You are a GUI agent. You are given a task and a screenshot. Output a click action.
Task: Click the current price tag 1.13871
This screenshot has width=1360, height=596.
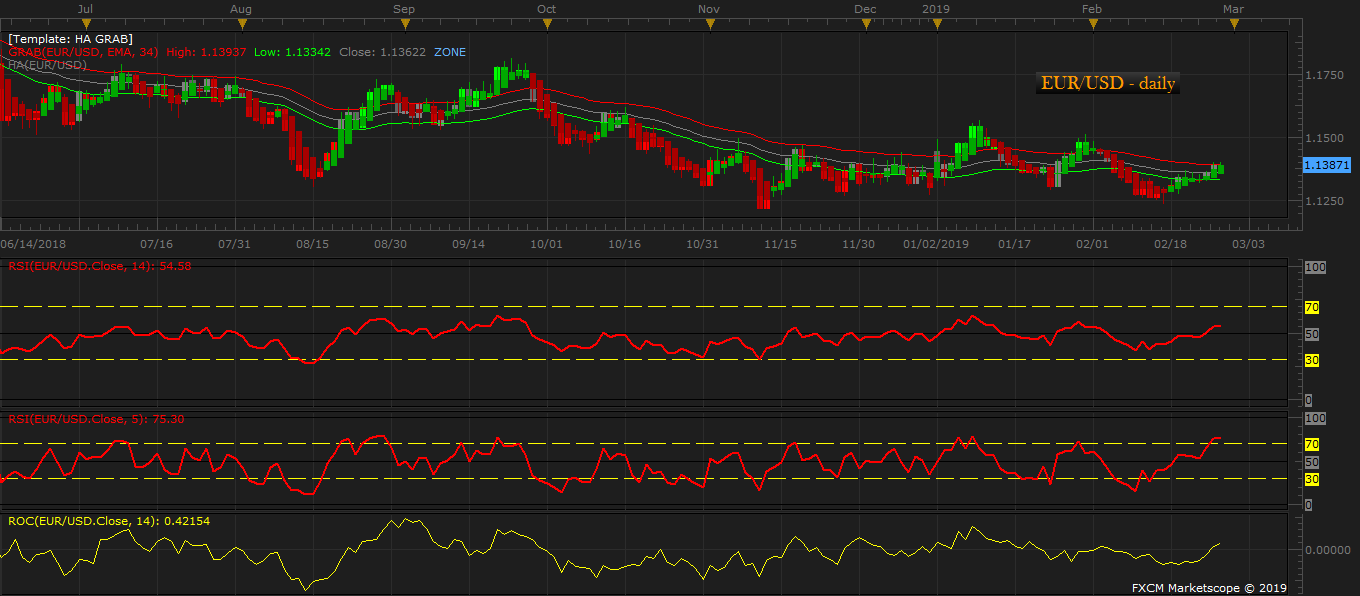1326,164
